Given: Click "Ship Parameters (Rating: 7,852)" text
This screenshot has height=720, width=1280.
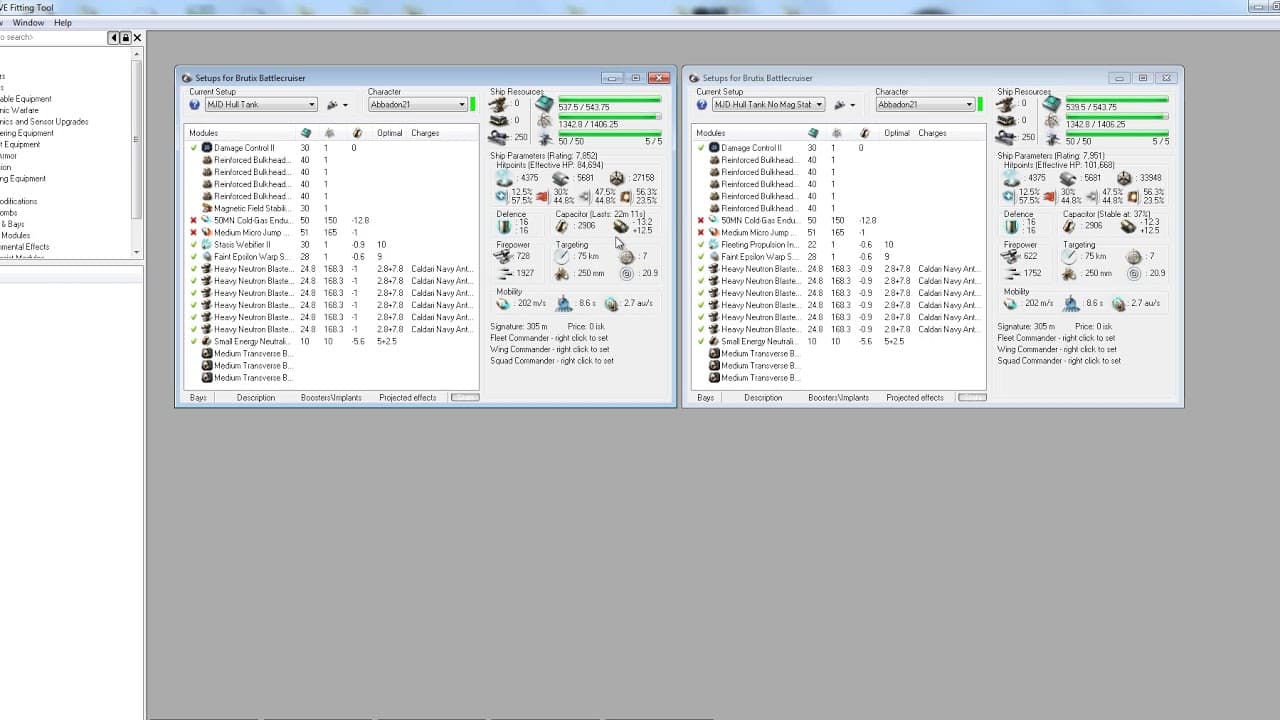Looking at the screenshot, I should (544, 155).
